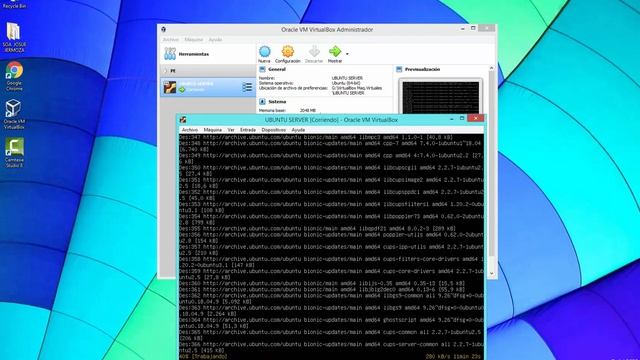Open Ayuda menu in UBUNTU SERVER window
The image size is (640, 360).
tap(298, 130)
